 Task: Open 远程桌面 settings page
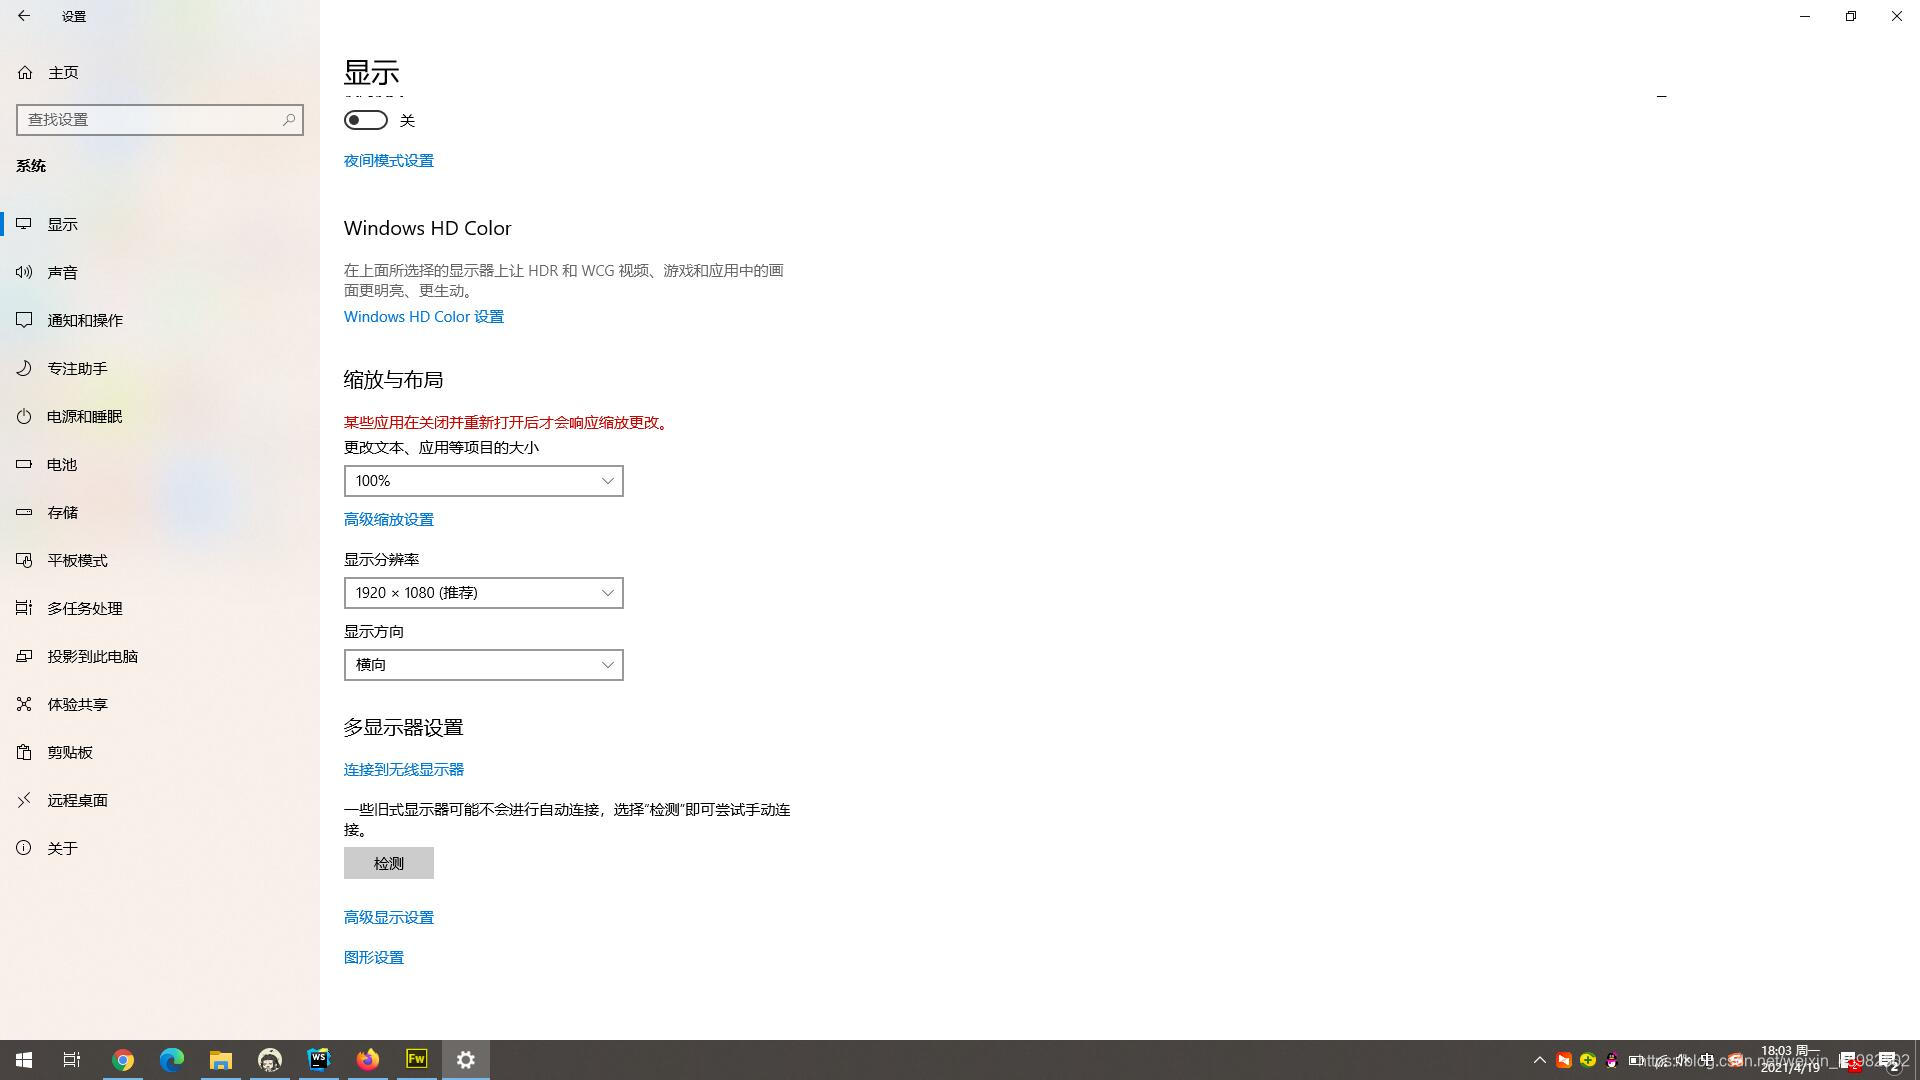(77, 800)
